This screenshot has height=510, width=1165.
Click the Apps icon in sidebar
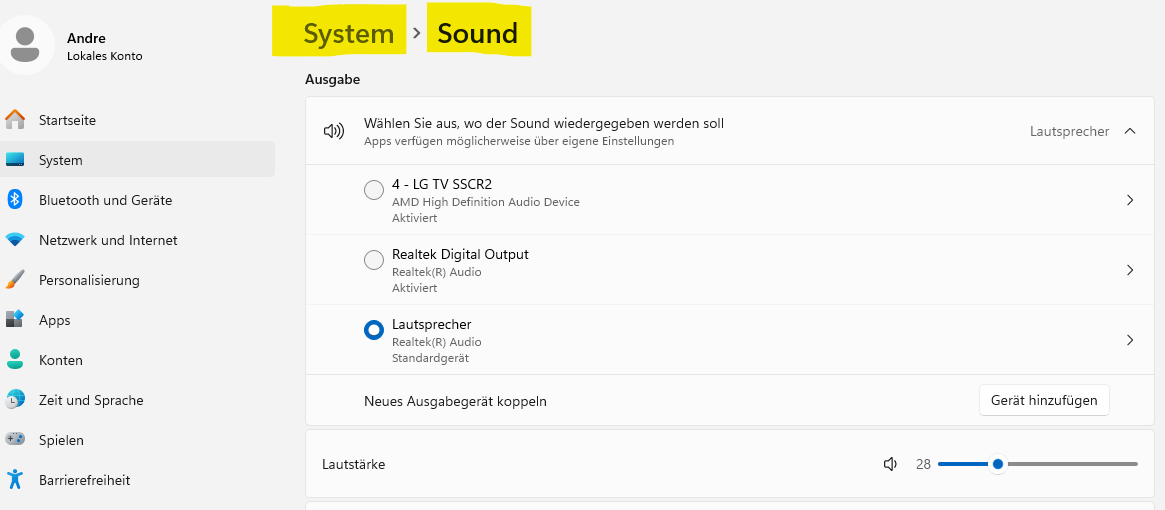click(15, 320)
